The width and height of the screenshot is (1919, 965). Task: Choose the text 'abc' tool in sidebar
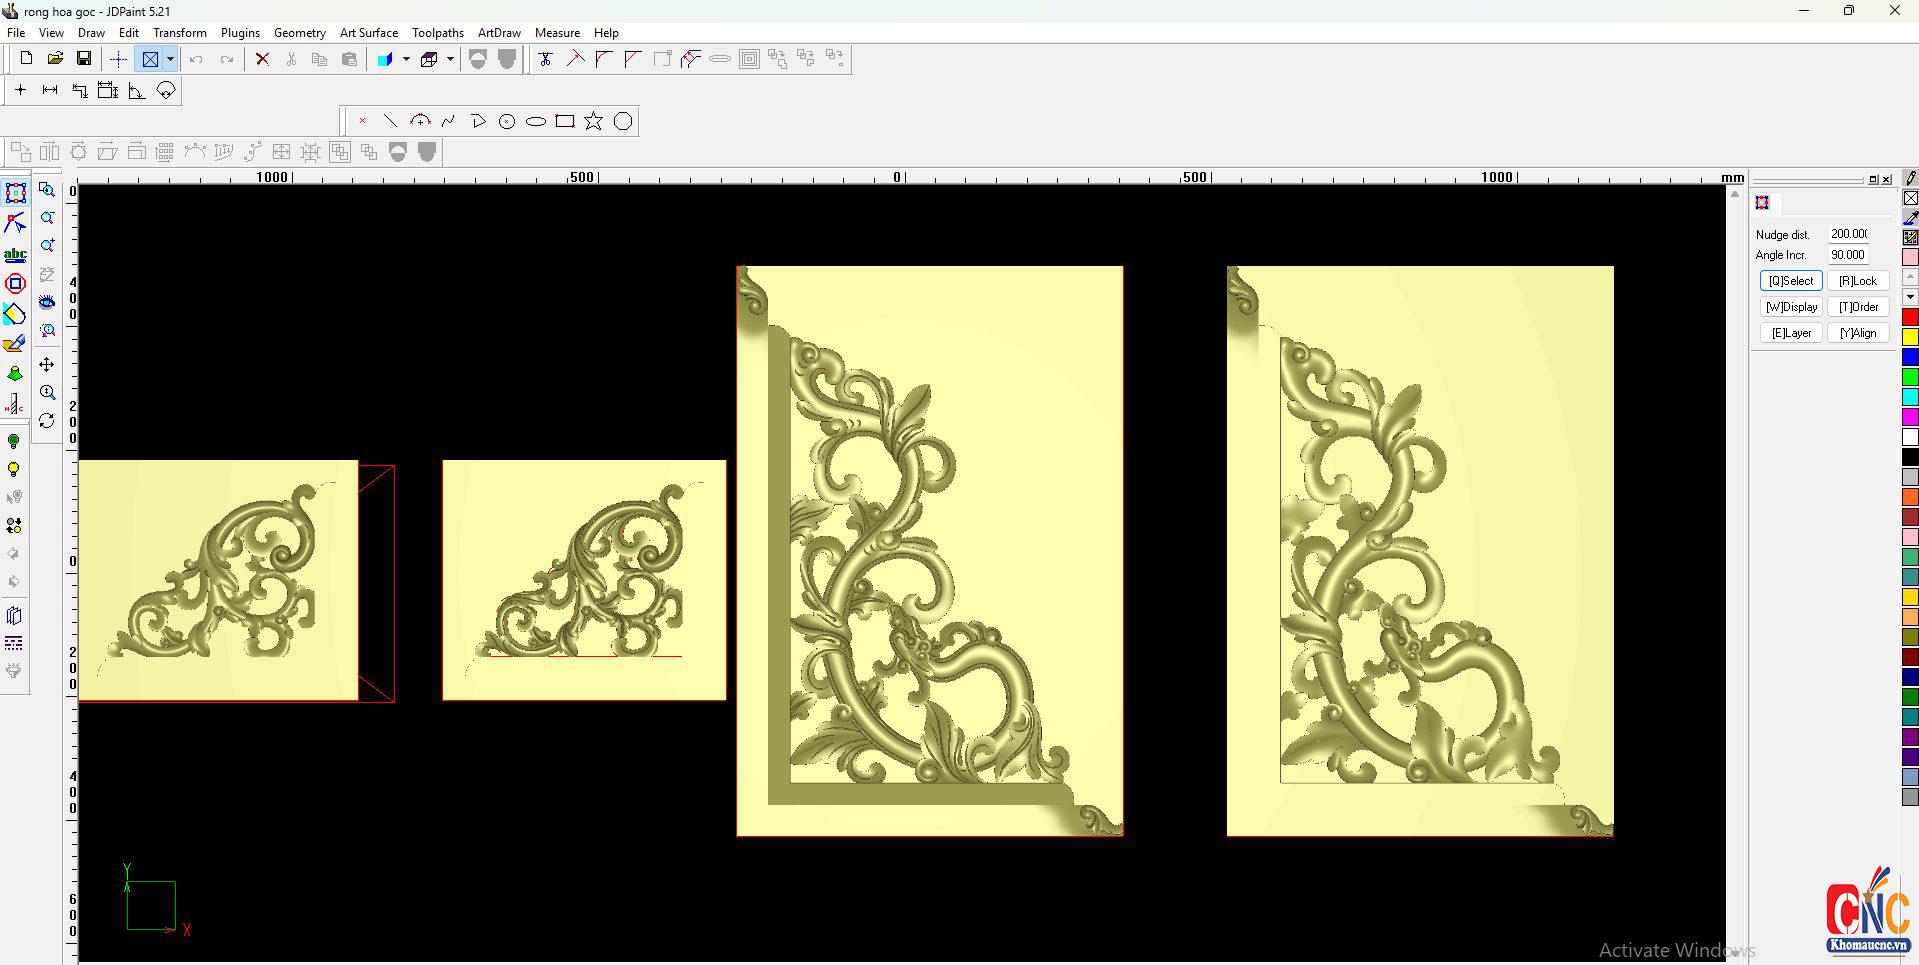pos(15,254)
